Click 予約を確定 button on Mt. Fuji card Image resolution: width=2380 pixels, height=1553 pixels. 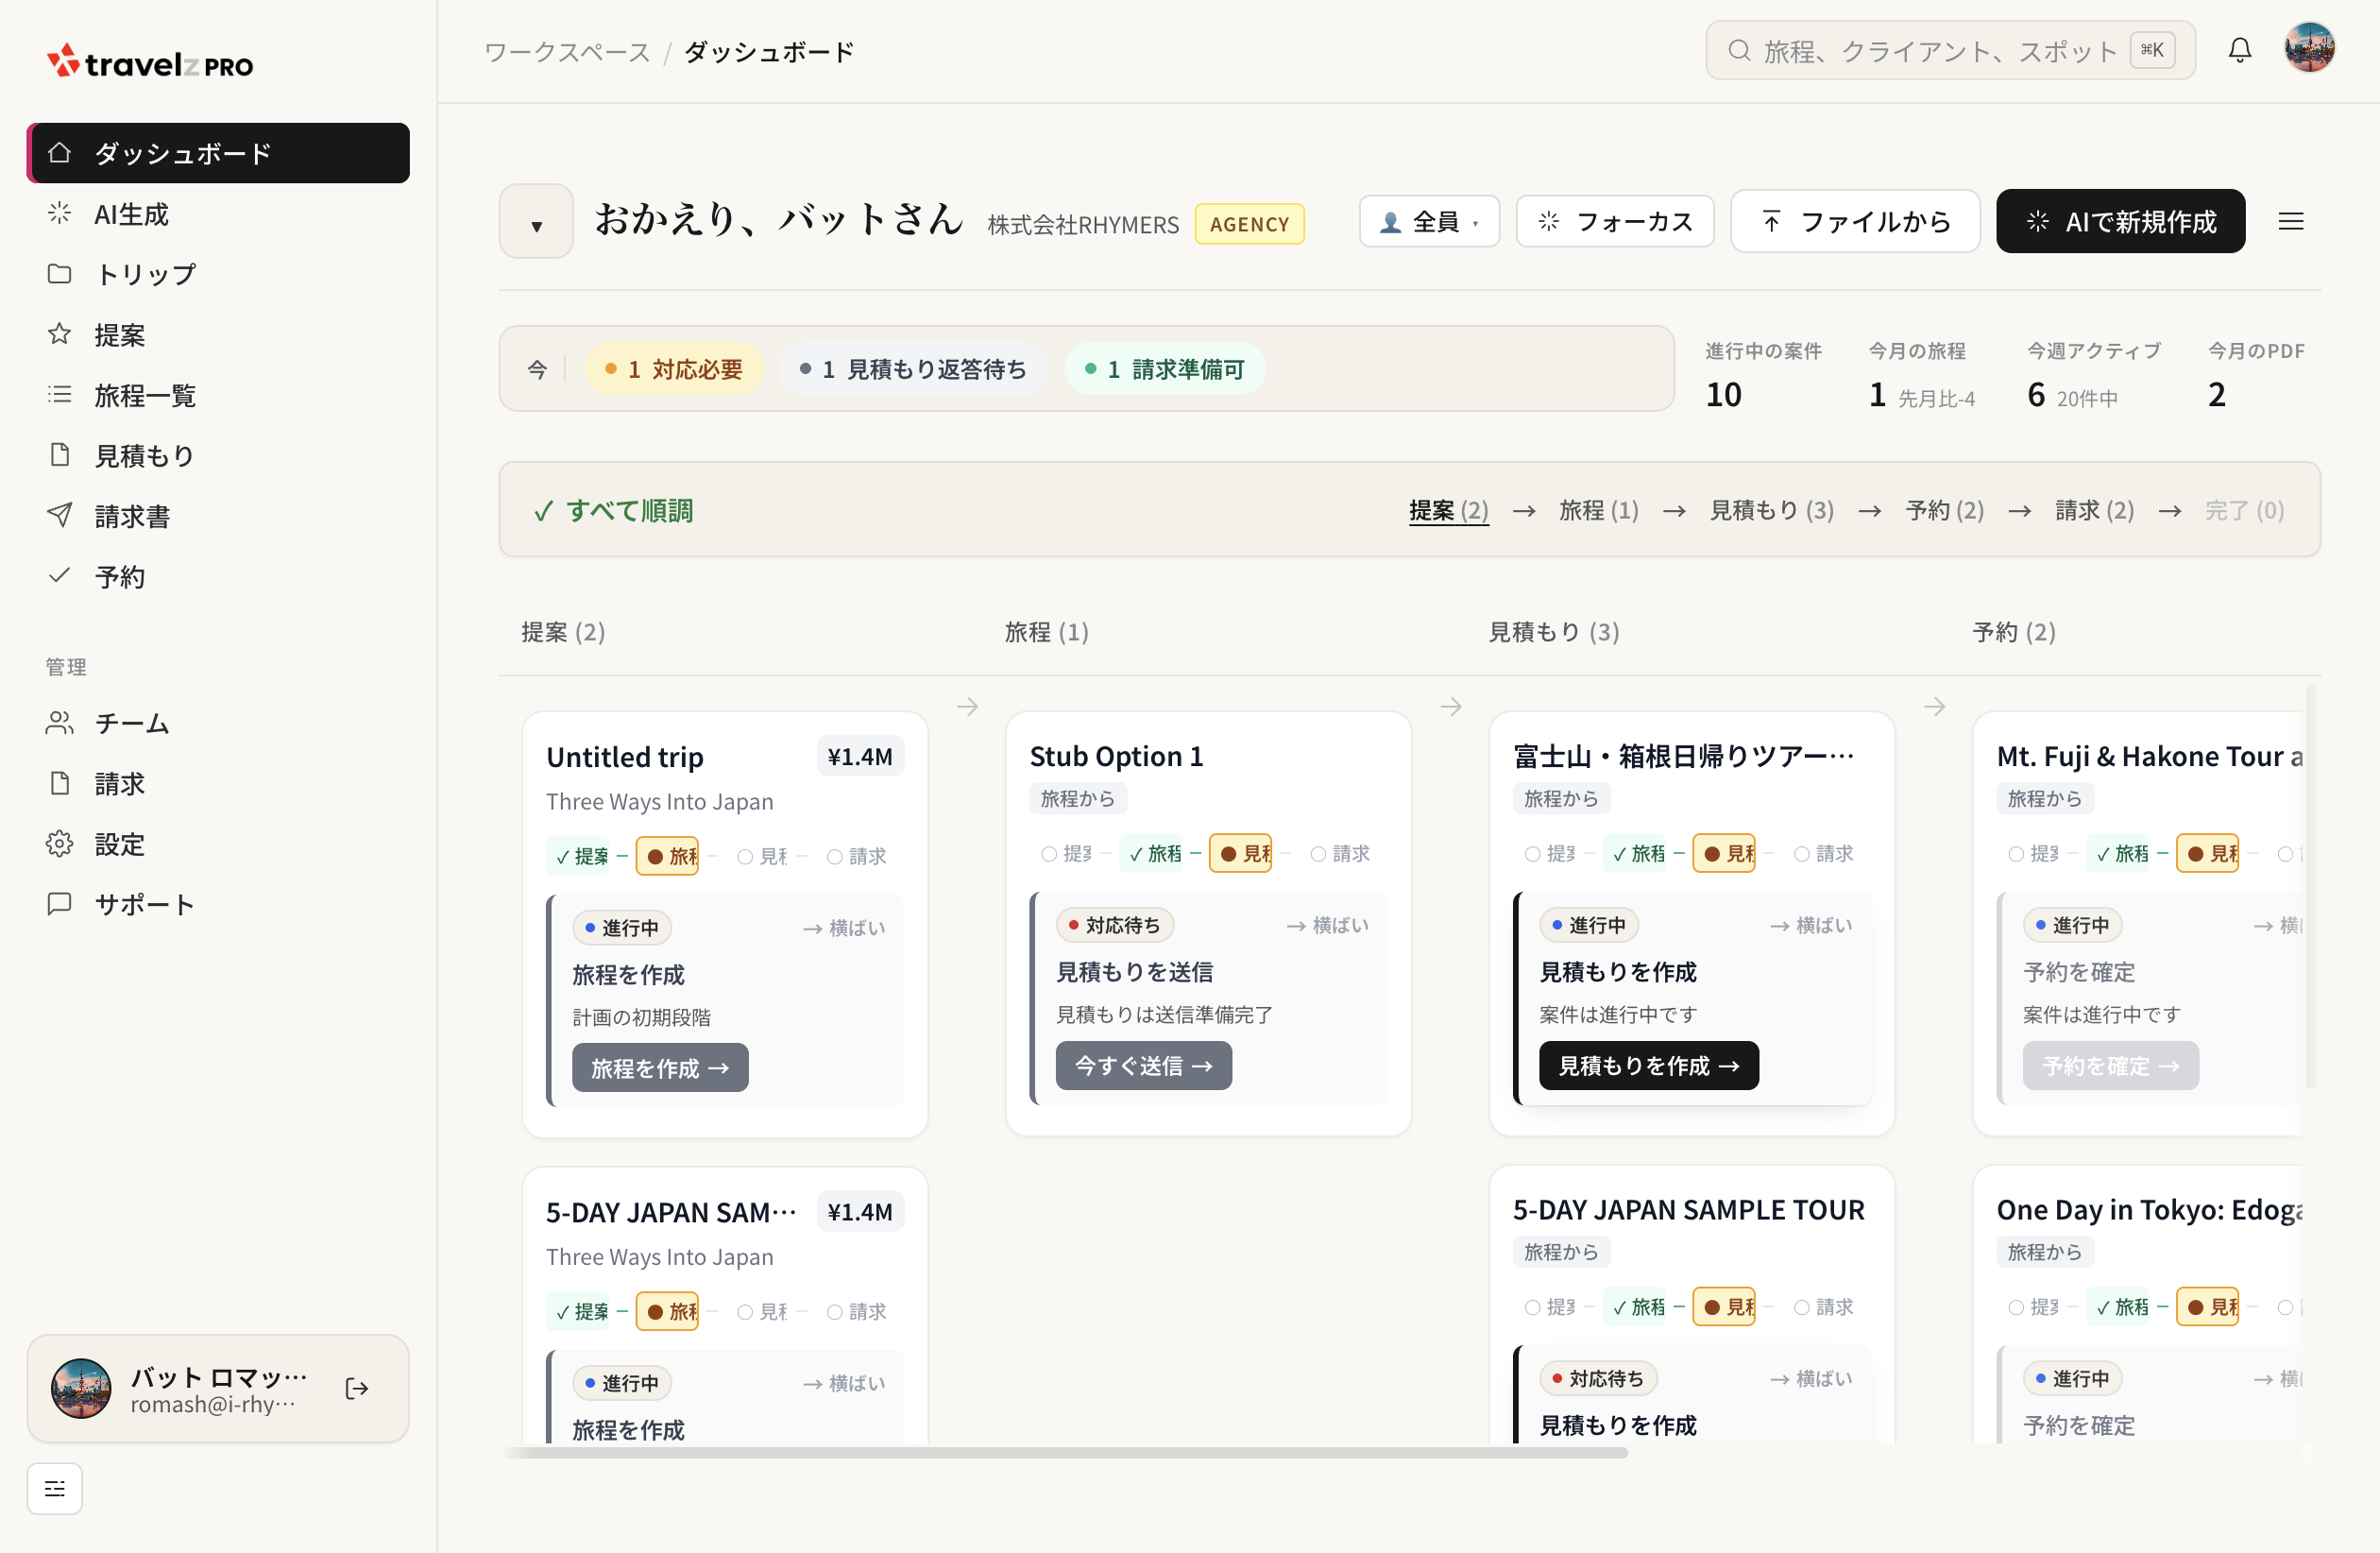[2111, 1066]
